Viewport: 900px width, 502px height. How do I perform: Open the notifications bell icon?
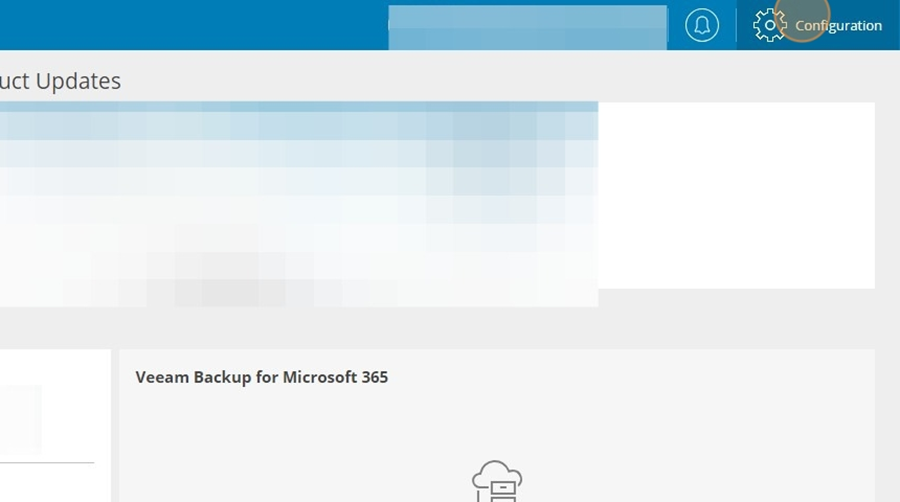point(701,25)
